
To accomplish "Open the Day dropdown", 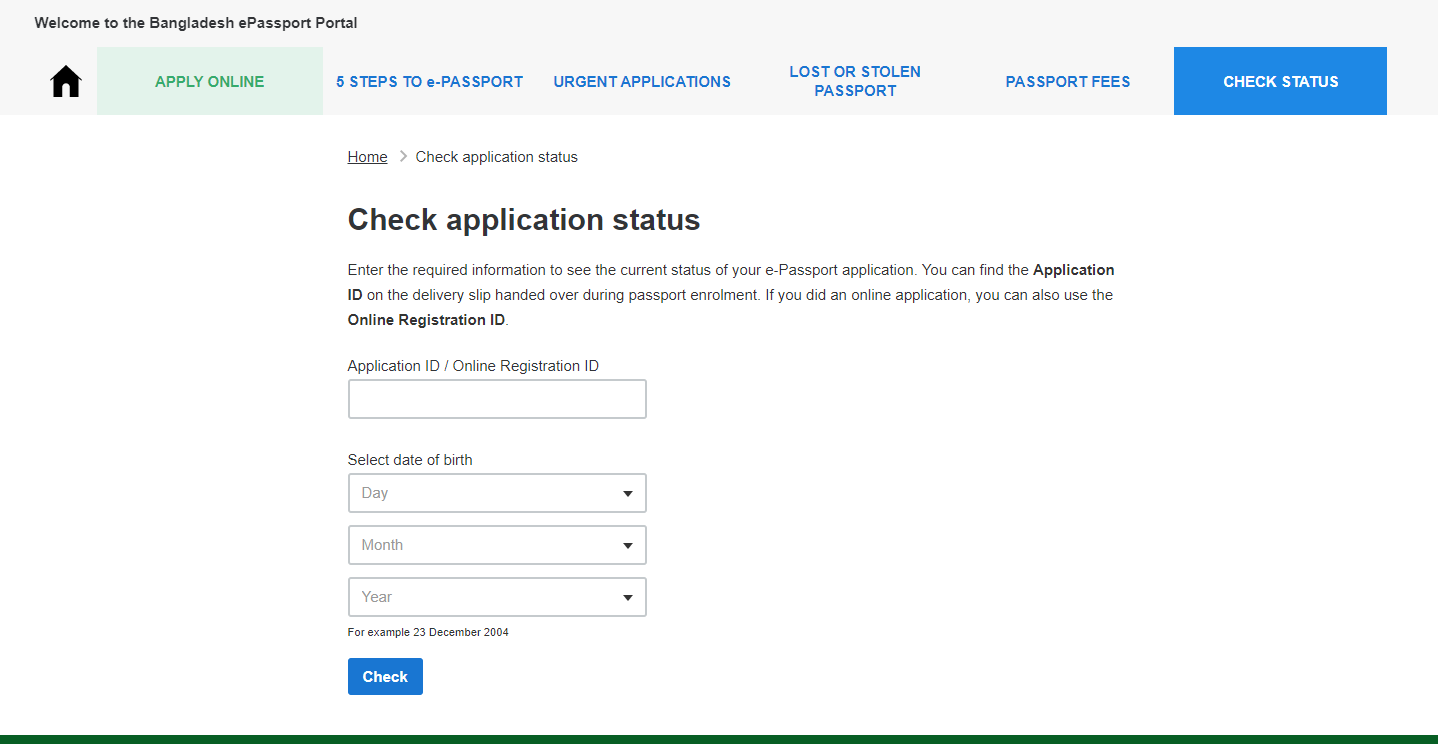I will coord(497,493).
